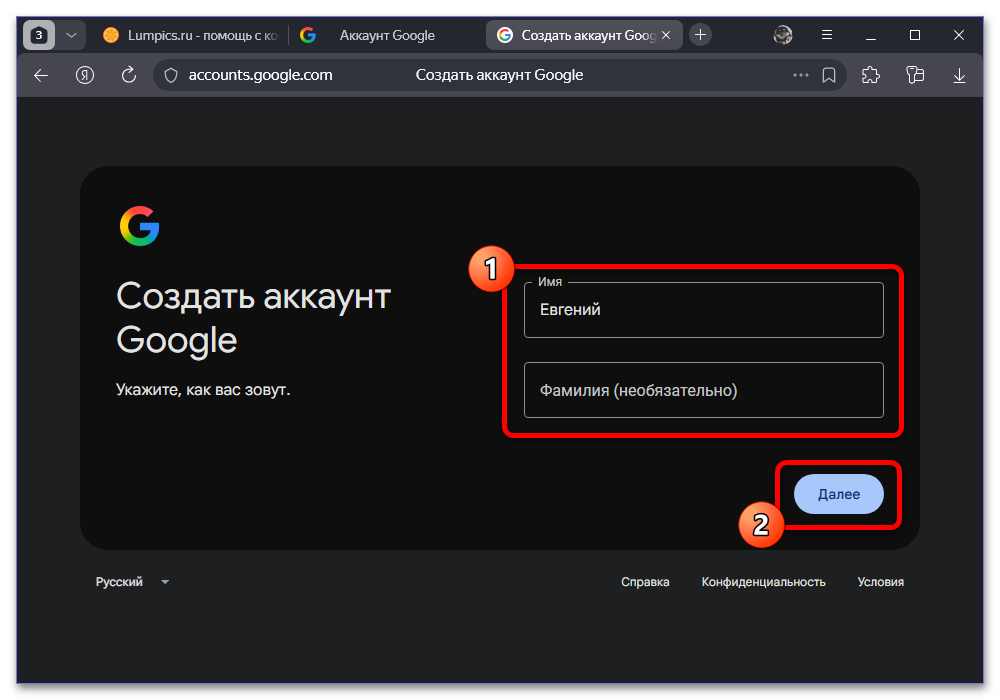Image resolution: width=1000 pixels, height=700 pixels.
Task: Click the Создать аккаунт Google page title in toolbar
Action: [x=499, y=75]
